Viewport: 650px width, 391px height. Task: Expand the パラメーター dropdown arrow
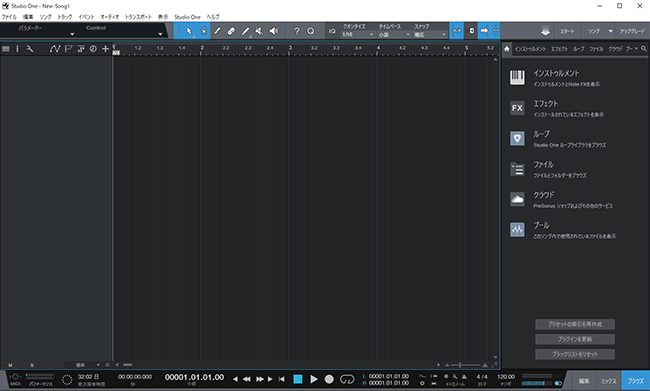(x=72, y=34)
